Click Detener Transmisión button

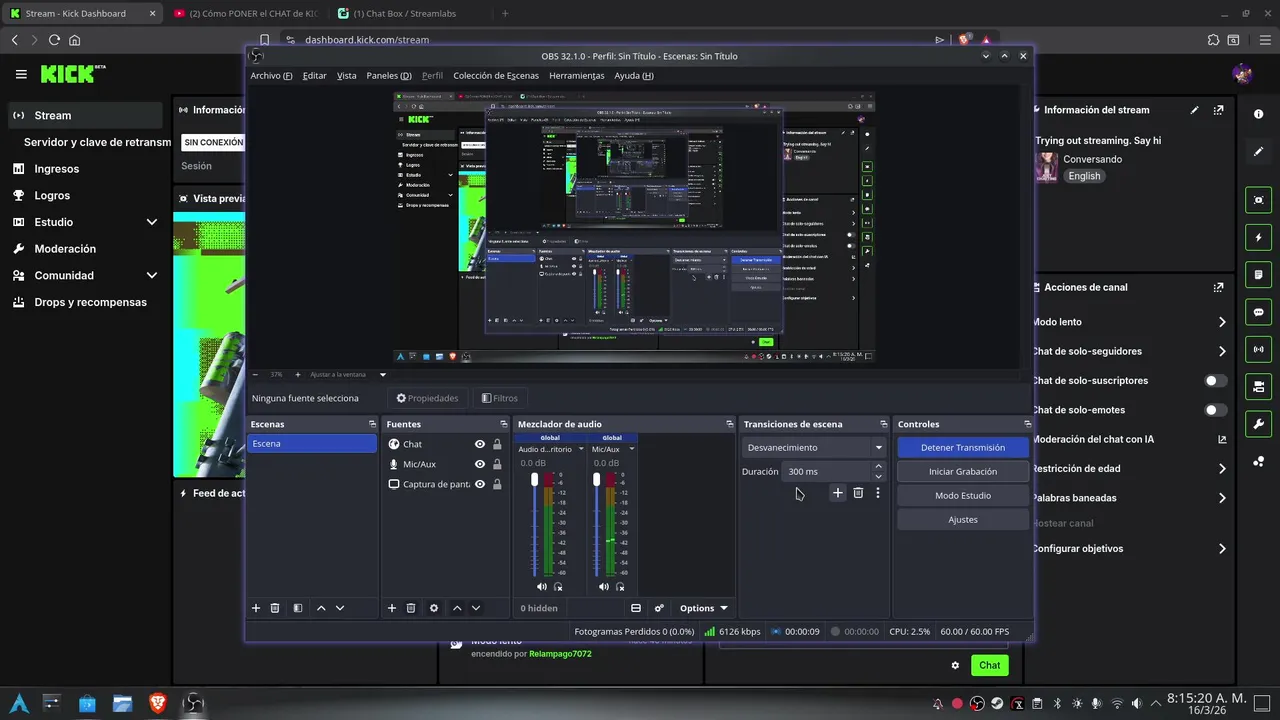[963, 447]
